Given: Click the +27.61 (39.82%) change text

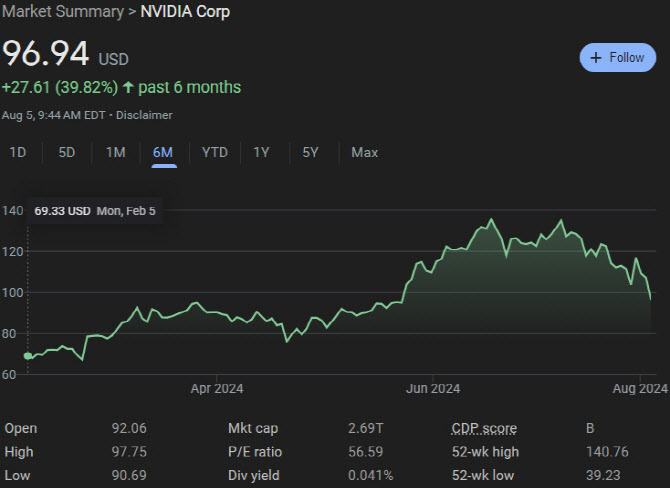Looking at the screenshot, I should [x=60, y=87].
